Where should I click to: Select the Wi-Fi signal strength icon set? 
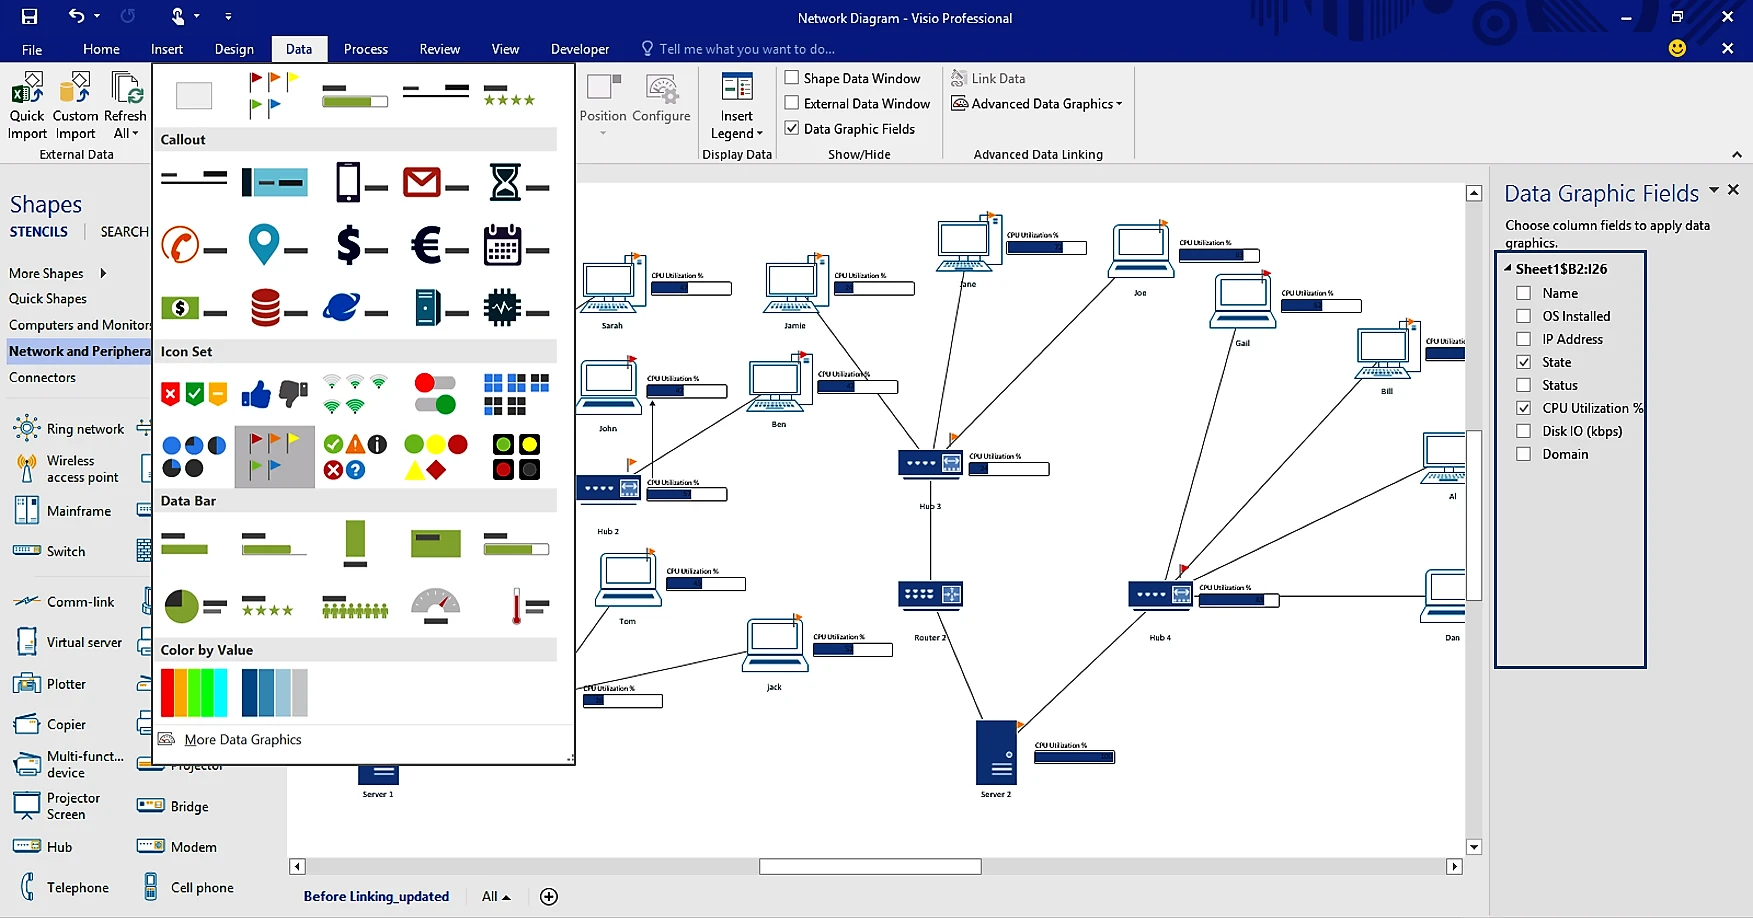pyautogui.click(x=354, y=394)
